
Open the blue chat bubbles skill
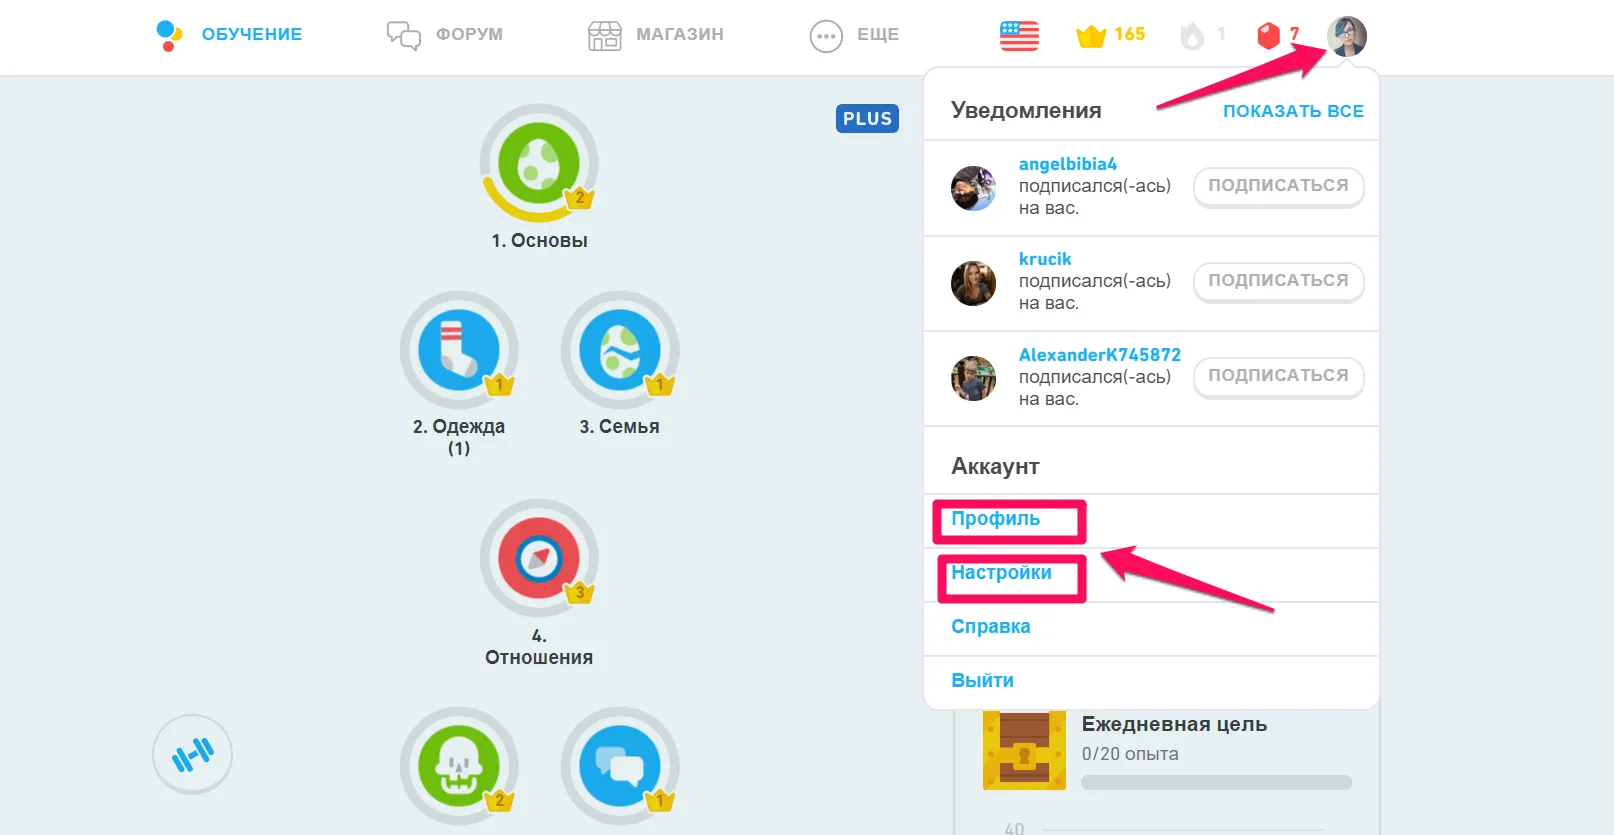click(620, 766)
